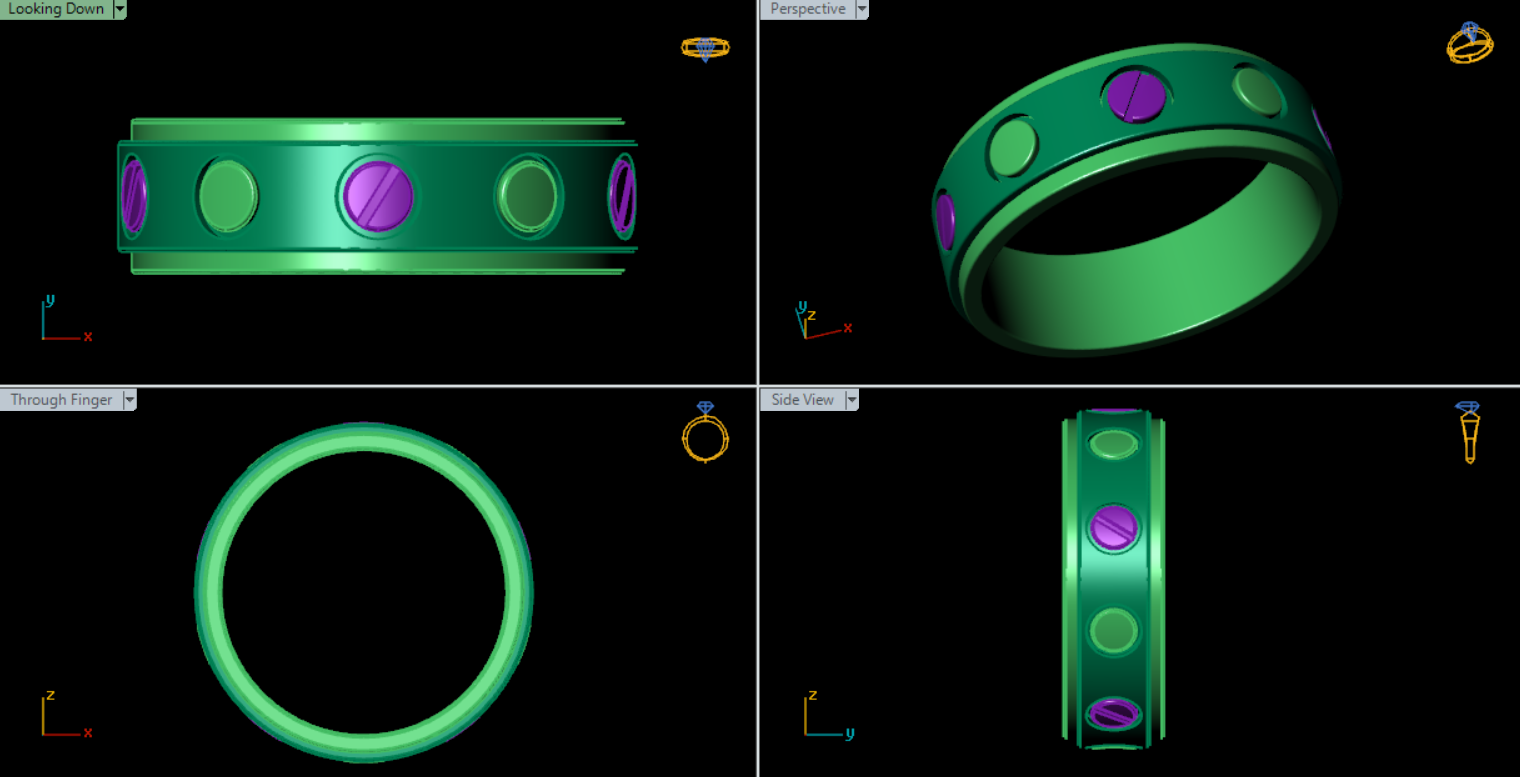Image resolution: width=1520 pixels, height=777 pixels.
Task: Click the front ring icon in Through Finger
Action: tap(705, 432)
